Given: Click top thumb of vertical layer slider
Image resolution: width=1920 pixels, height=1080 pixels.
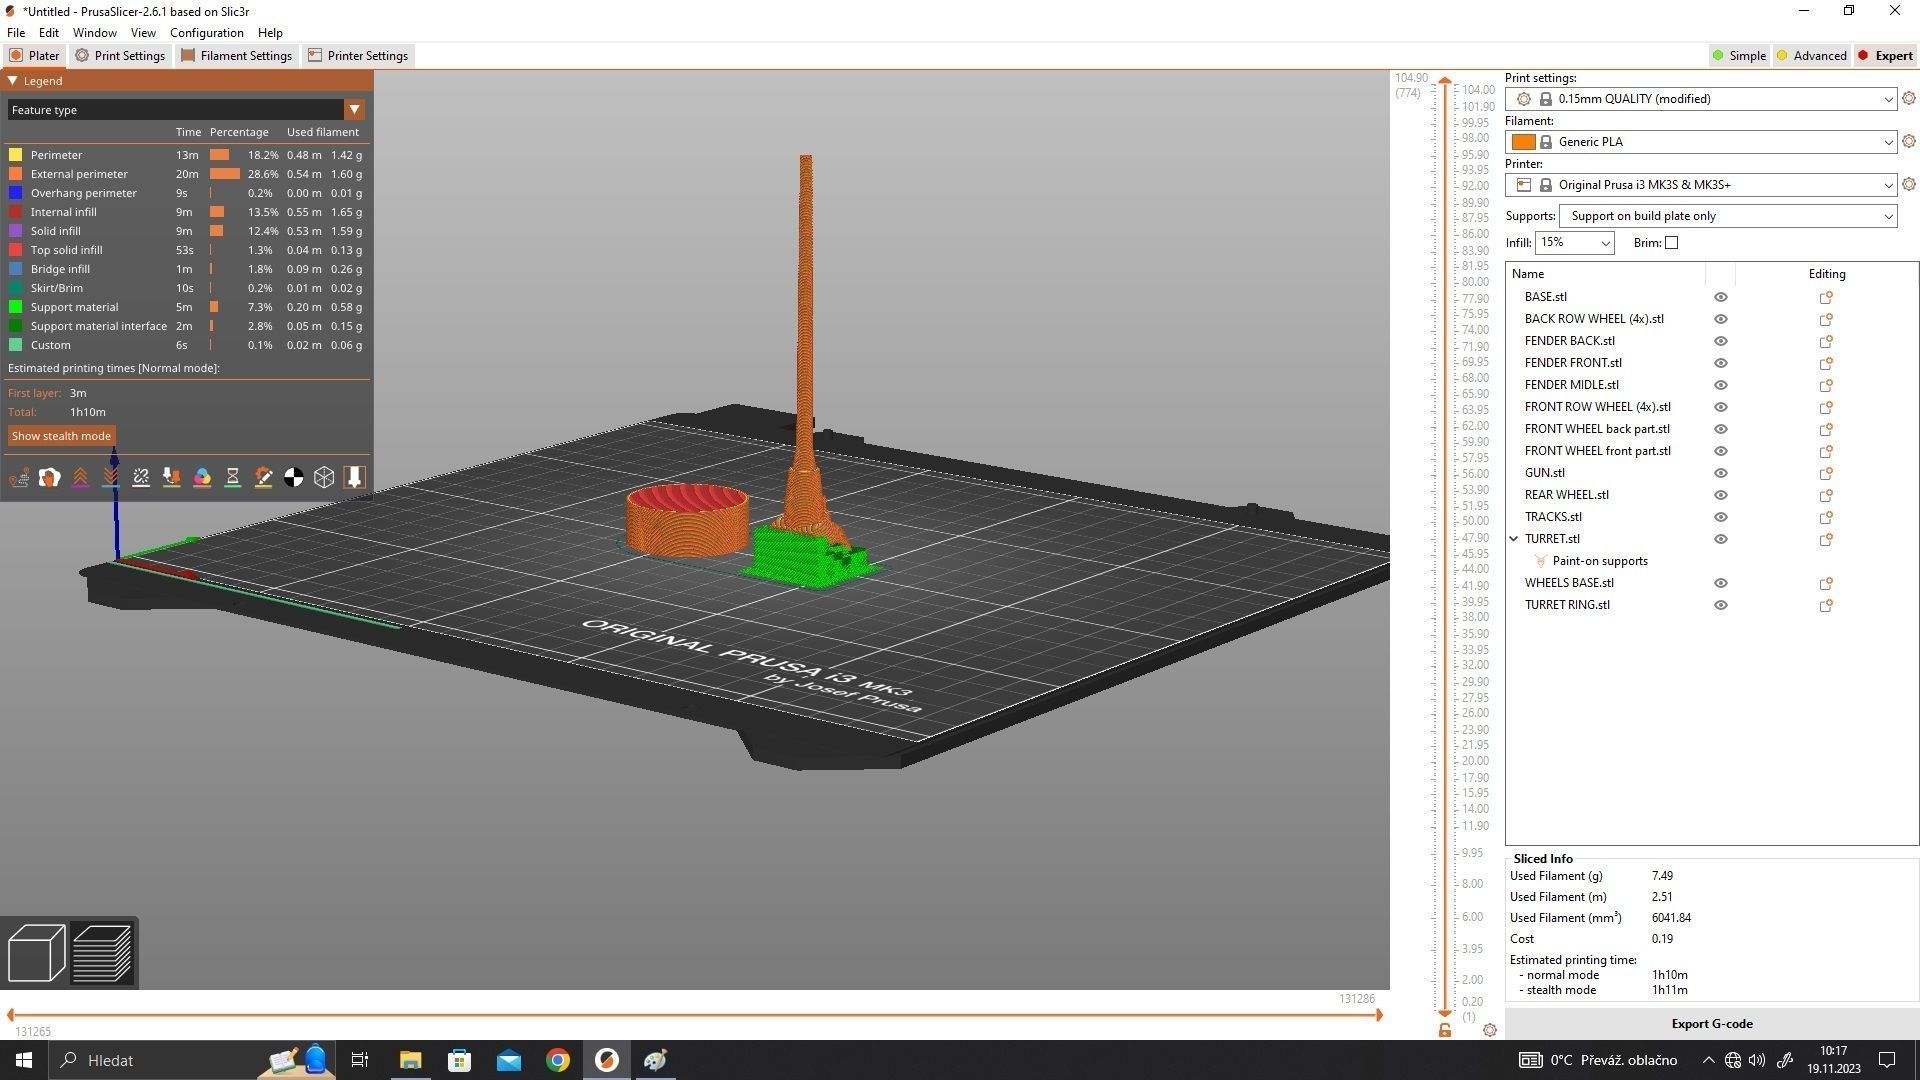Looking at the screenshot, I should (x=1445, y=82).
